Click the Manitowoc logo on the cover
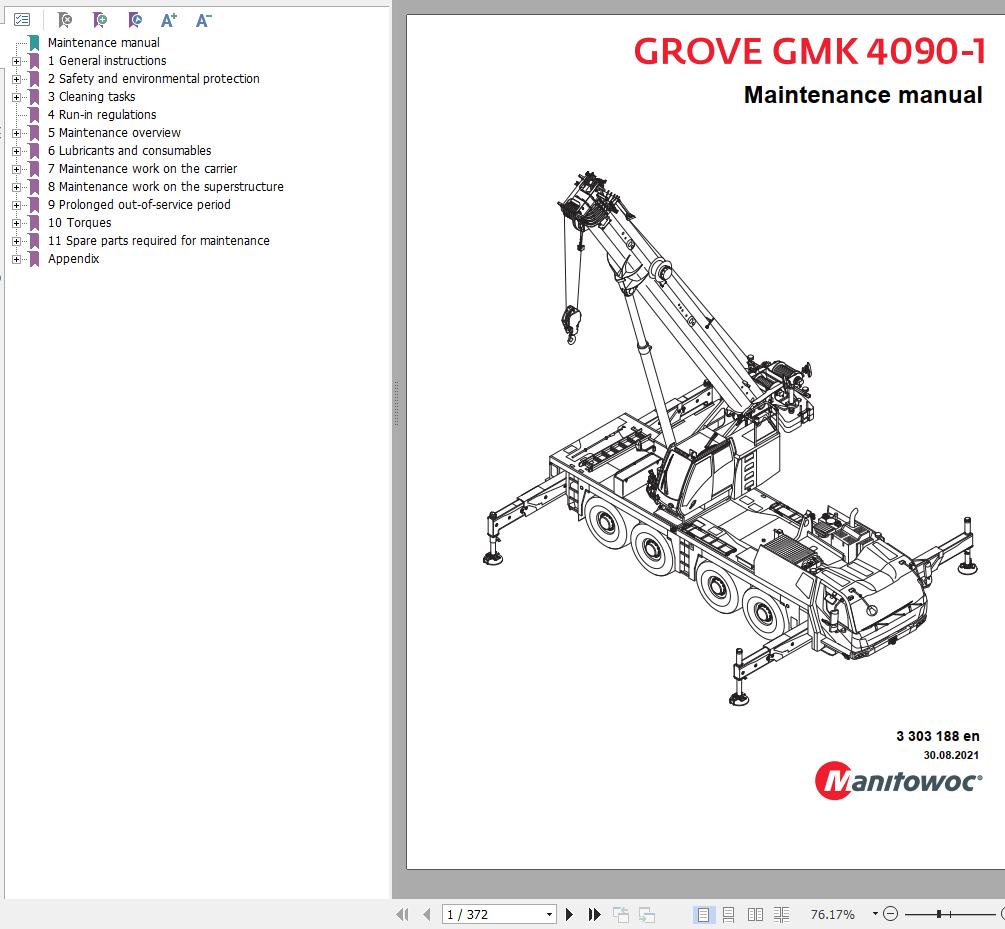Viewport: 1005px width, 929px height. point(898,781)
